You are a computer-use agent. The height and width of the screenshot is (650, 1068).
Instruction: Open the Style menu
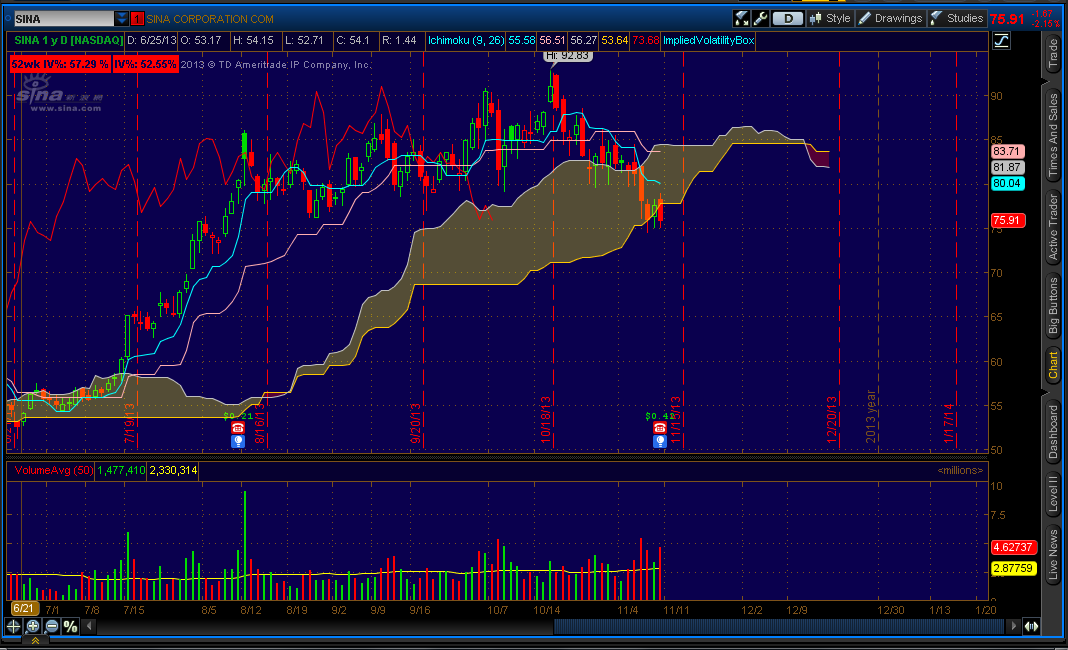point(830,18)
